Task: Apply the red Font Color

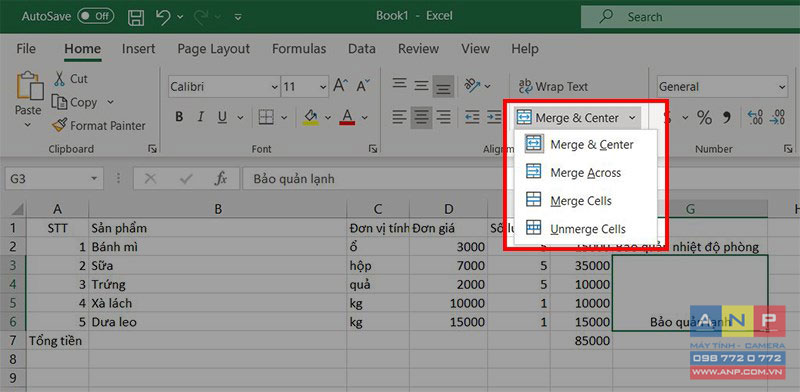Action: pos(347,117)
